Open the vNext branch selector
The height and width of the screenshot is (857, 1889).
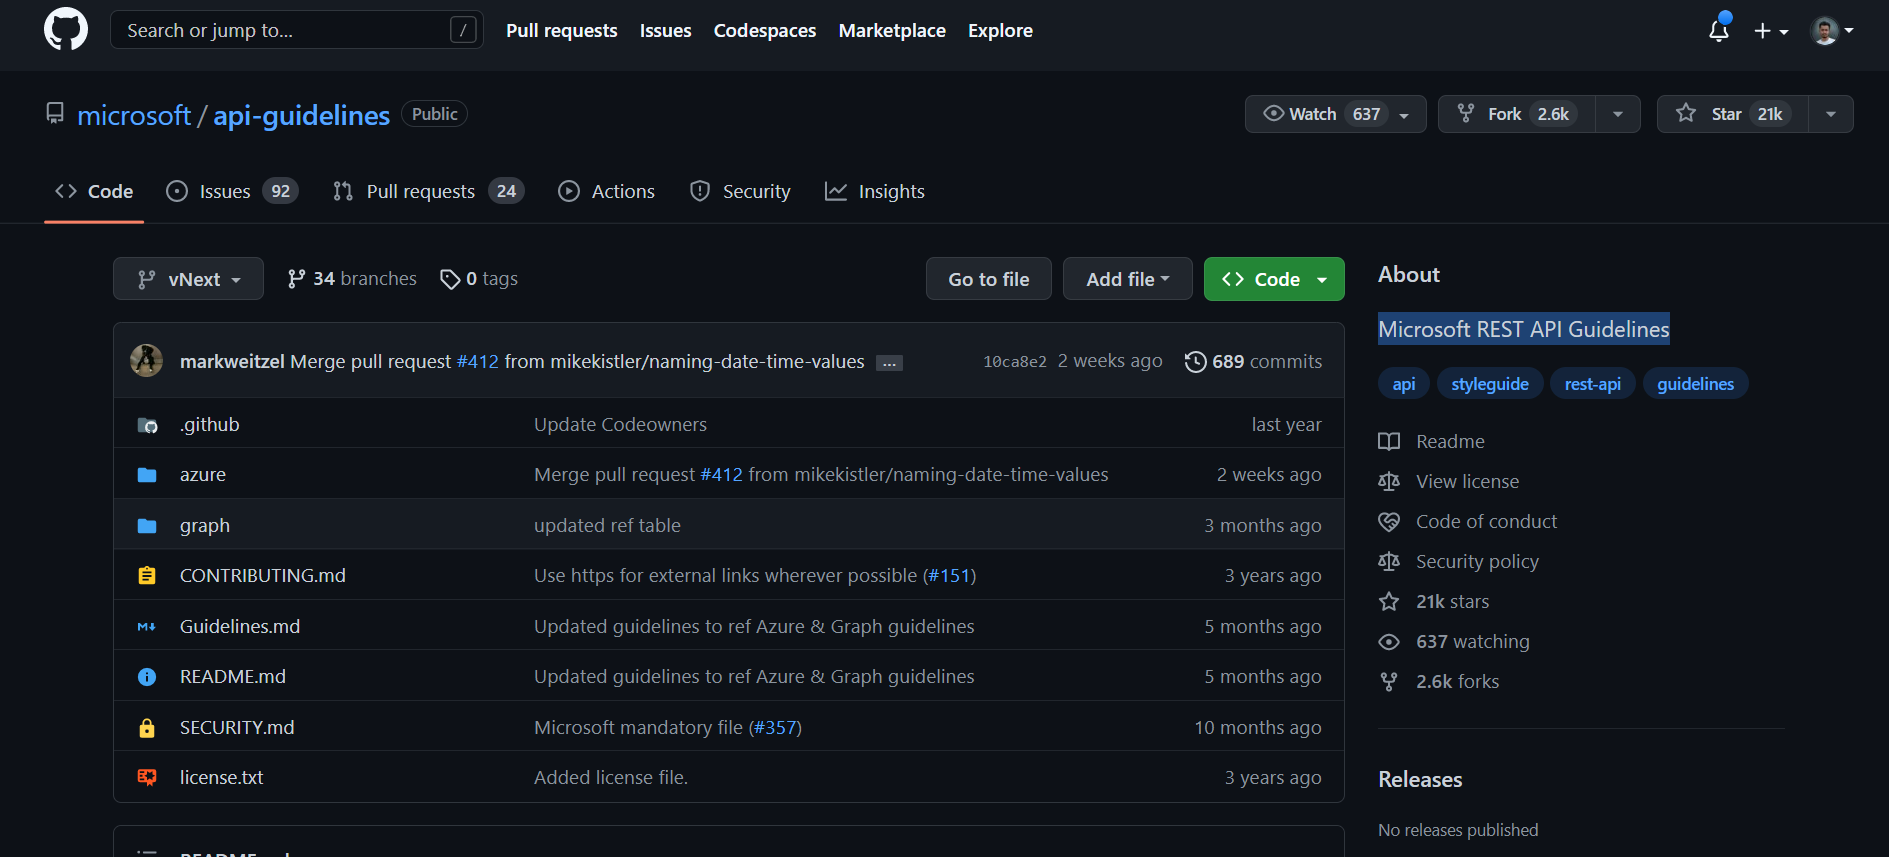point(188,279)
